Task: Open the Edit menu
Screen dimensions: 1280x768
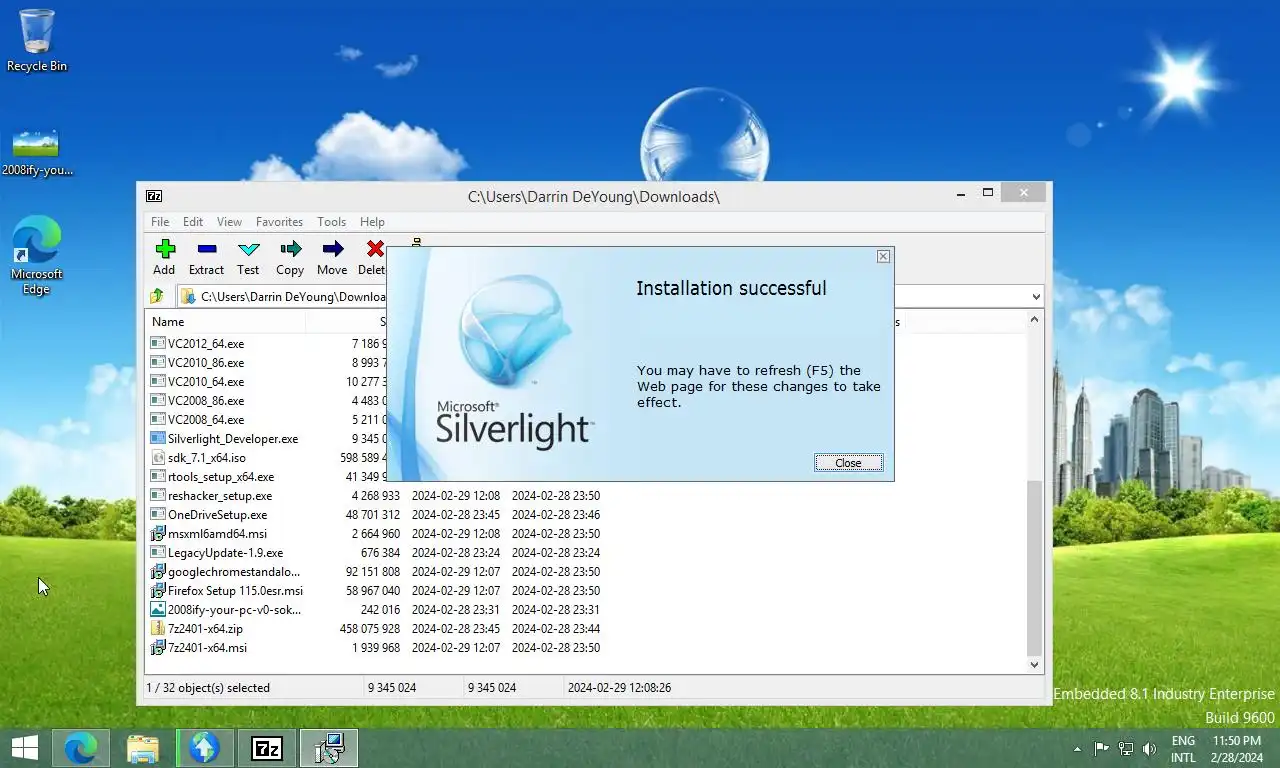Action: point(193,222)
